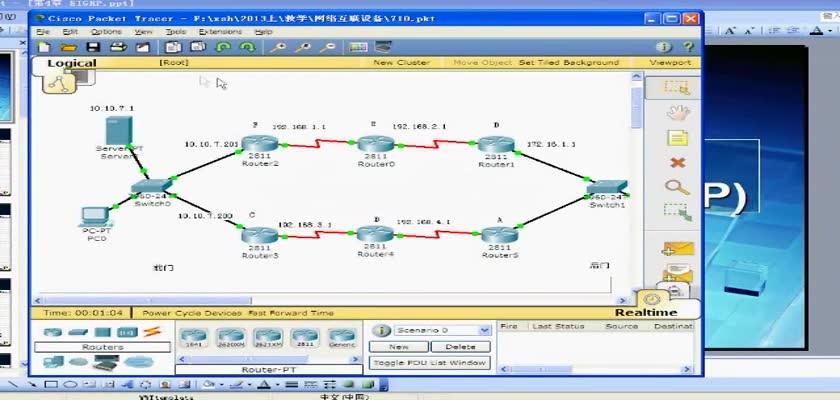This screenshot has width=840, height=400.
Task: Click the New file icon in toolbar
Action: click(x=44, y=47)
